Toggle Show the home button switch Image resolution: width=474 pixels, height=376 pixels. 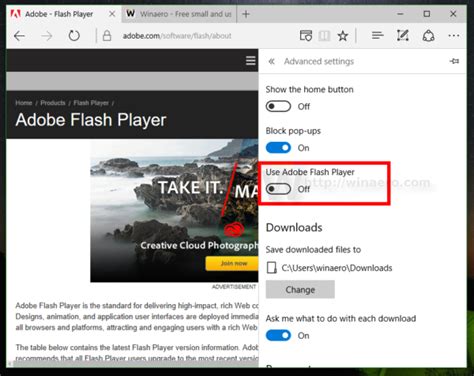pos(278,107)
